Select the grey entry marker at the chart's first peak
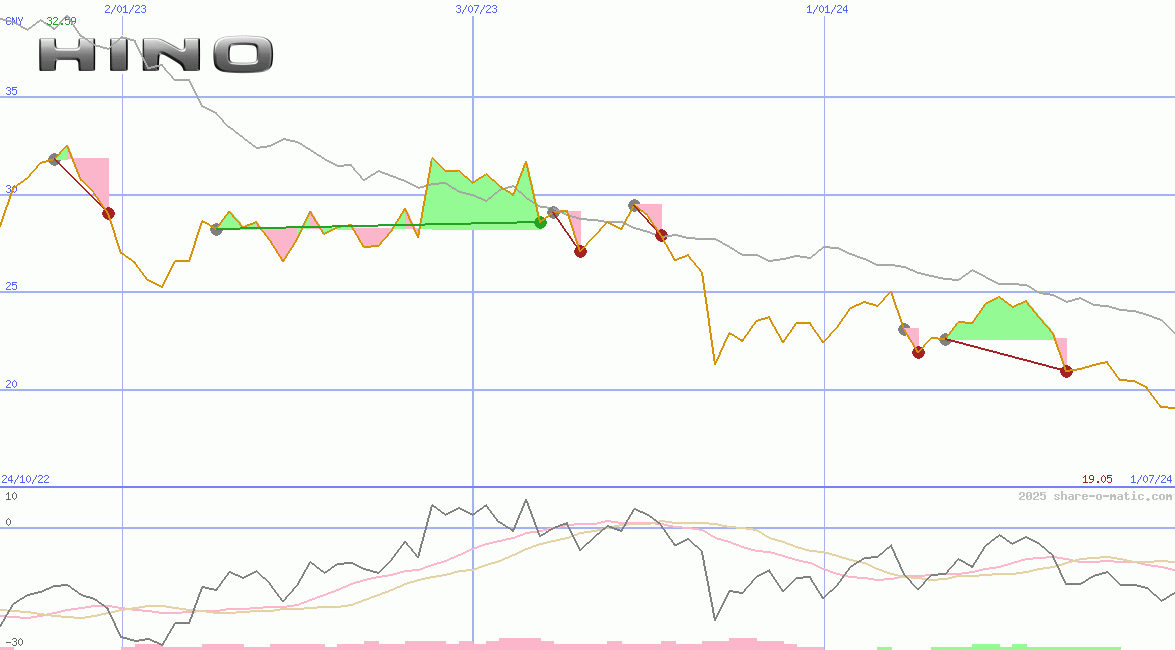The height and width of the screenshot is (650, 1175). coord(54,159)
